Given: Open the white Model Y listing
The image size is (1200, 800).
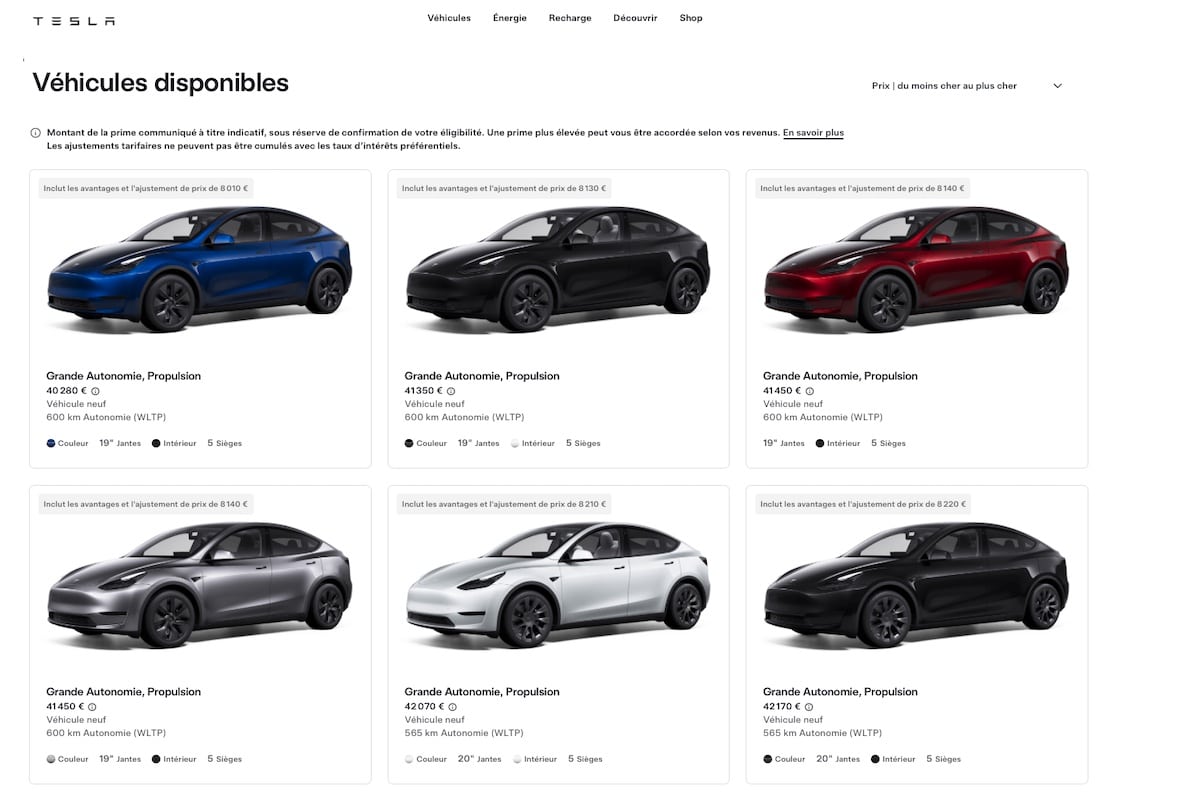Looking at the screenshot, I should point(558,634).
